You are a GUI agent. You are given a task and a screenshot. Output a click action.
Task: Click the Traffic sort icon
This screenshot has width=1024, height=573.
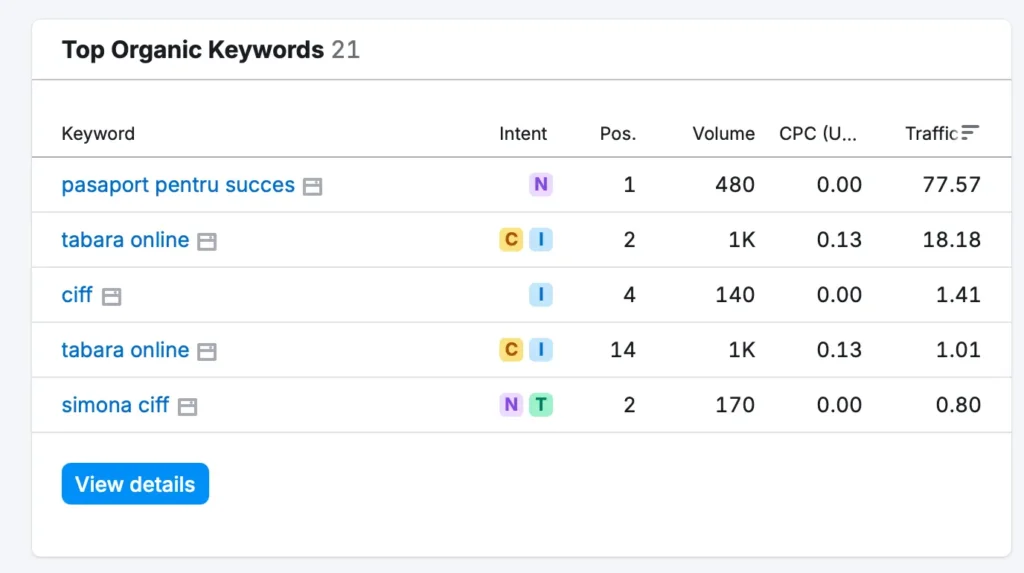tap(970, 132)
